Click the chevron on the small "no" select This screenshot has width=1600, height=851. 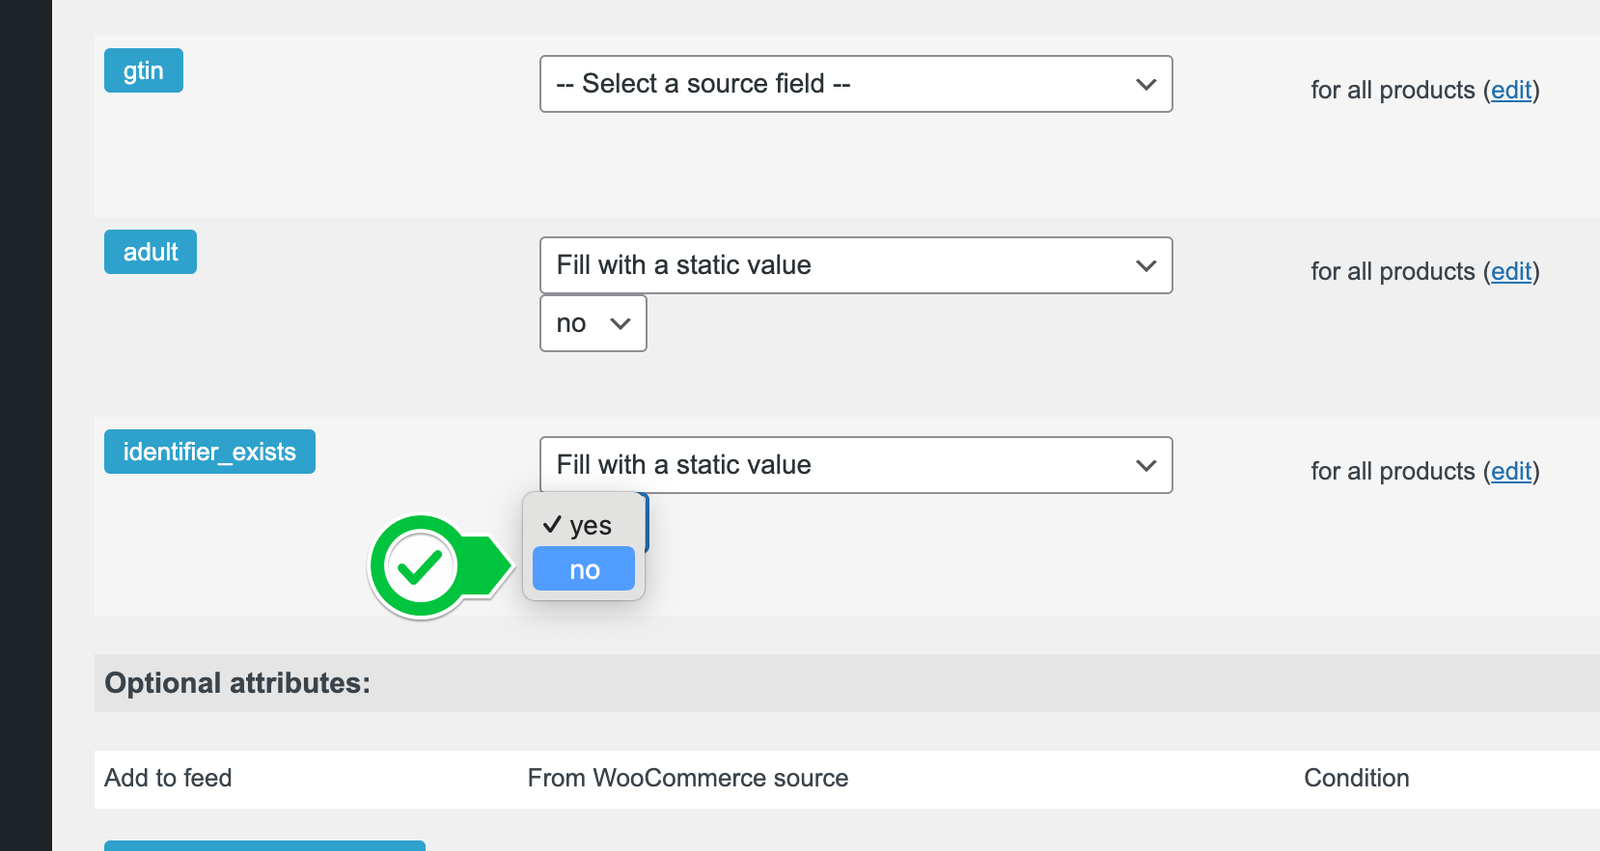(x=620, y=324)
